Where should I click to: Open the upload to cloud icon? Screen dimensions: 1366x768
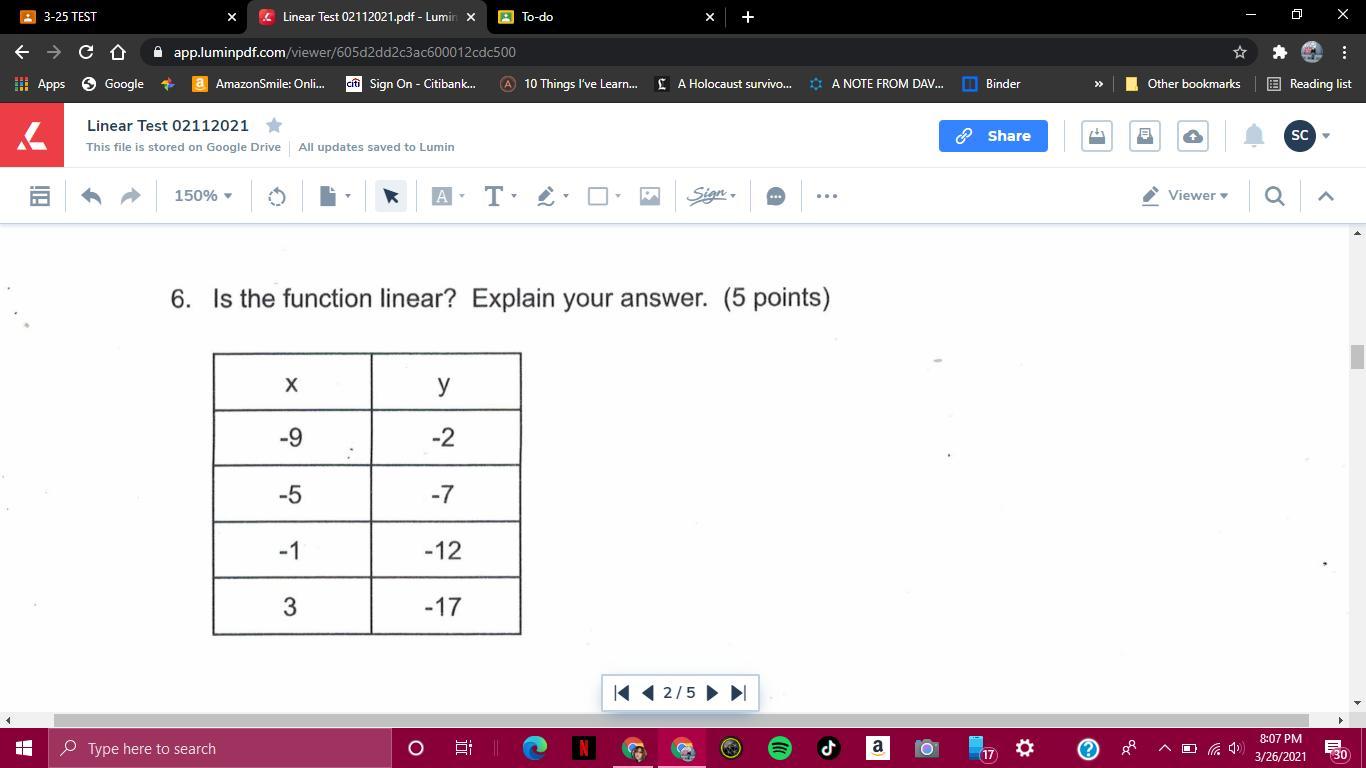tap(1192, 135)
